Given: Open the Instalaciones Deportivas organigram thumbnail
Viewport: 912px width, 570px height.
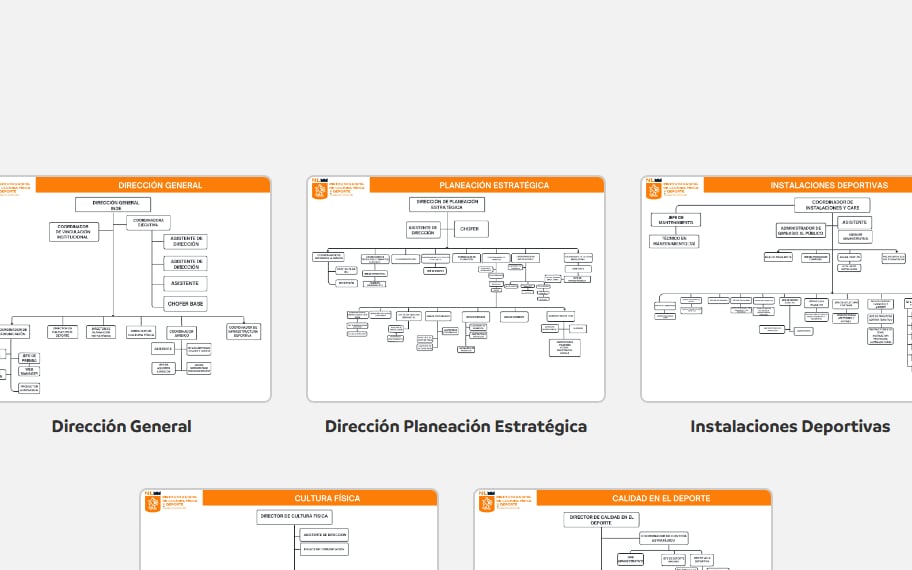Looking at the screenshot, I should point(776,288).
